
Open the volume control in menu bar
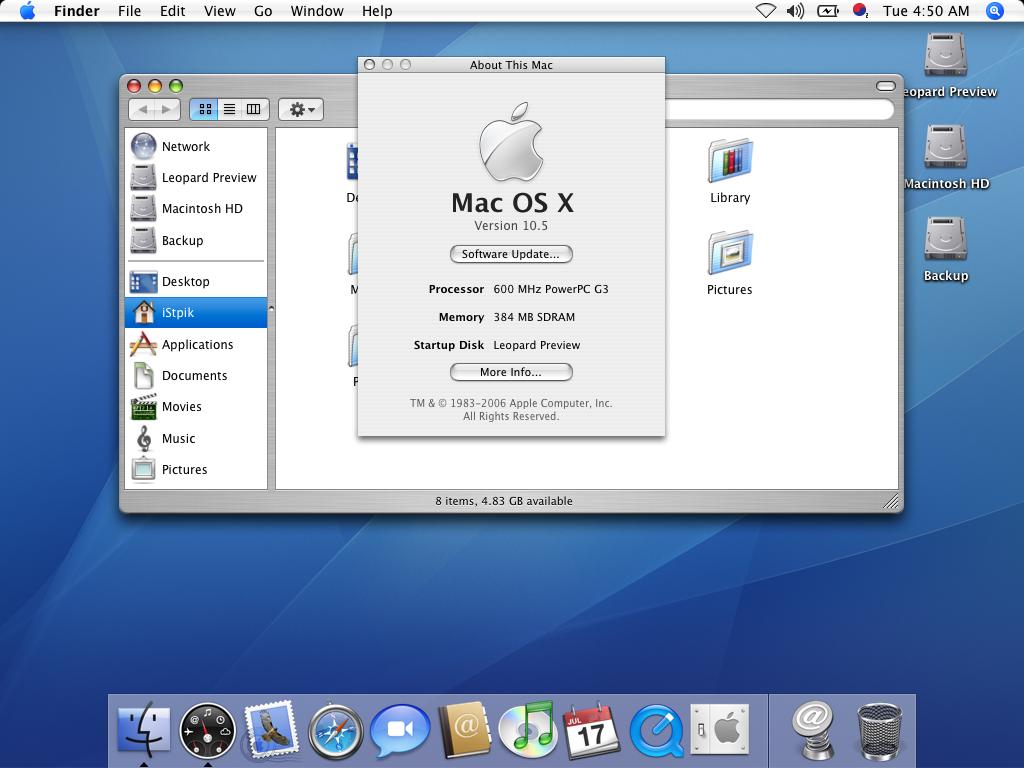795,11
